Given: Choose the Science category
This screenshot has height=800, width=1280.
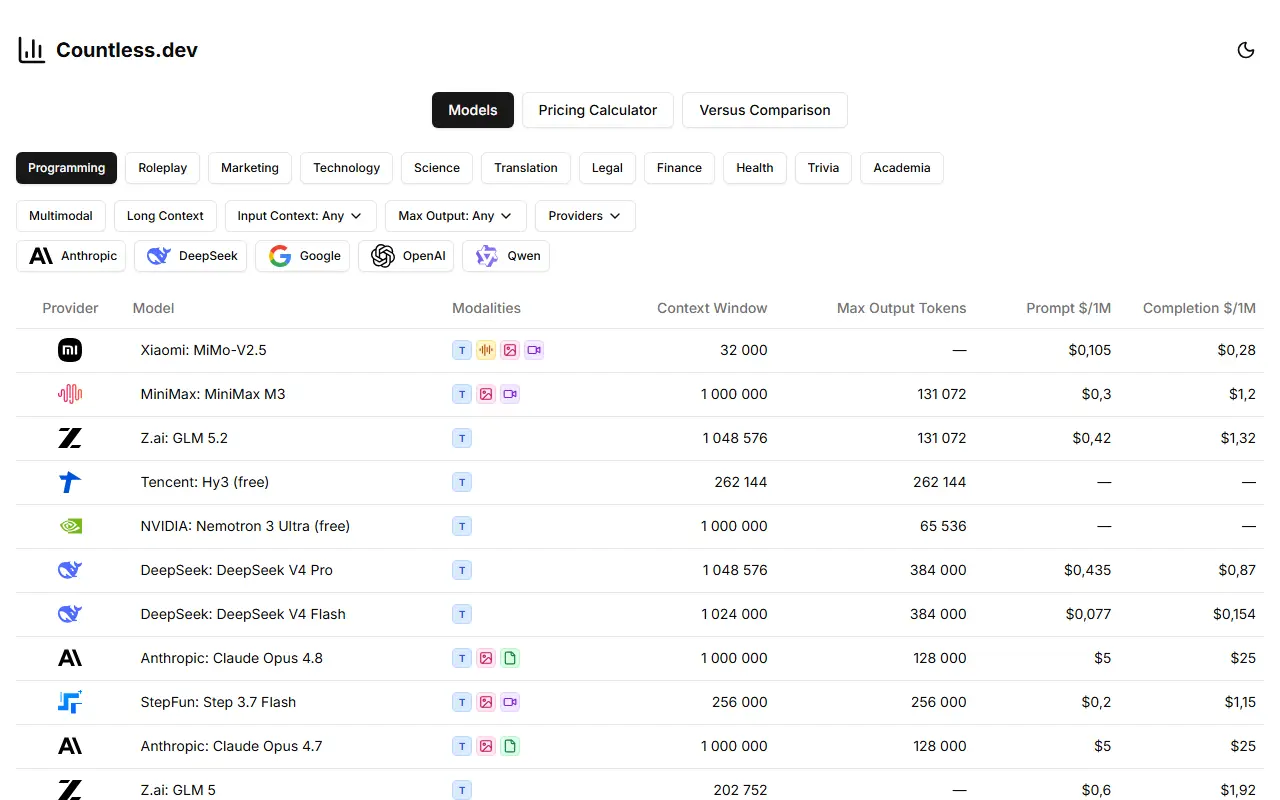Looking at the screenshot, I should click(x=437, y=168).
